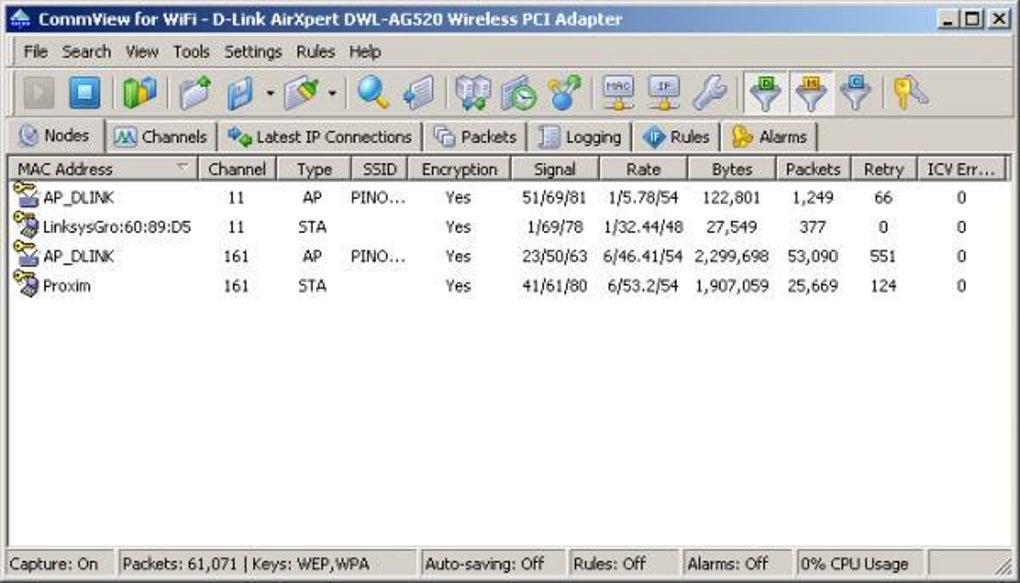Switch to the Packets tab
Screen dimensions: 1020x583
pyautogui.click(x=475, y=137)
